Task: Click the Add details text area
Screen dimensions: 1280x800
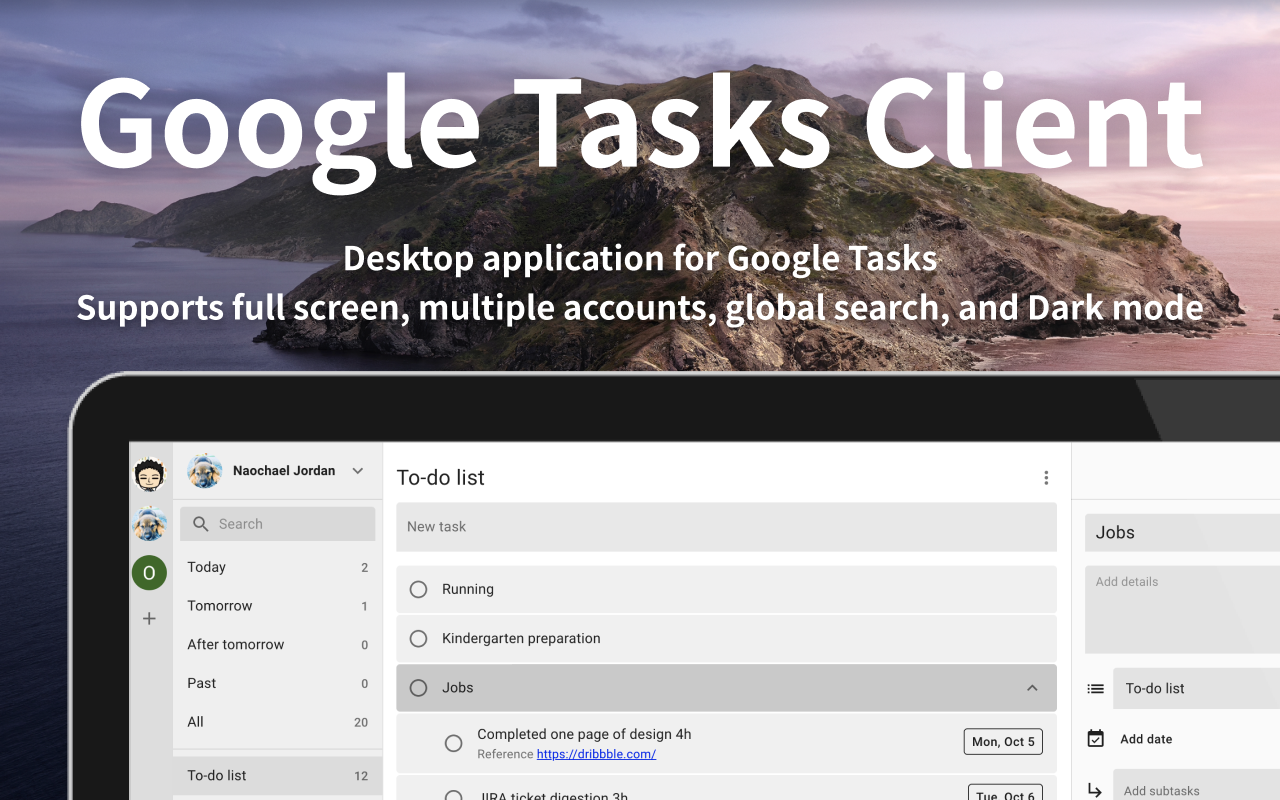Action: [x=1182, y=610]
